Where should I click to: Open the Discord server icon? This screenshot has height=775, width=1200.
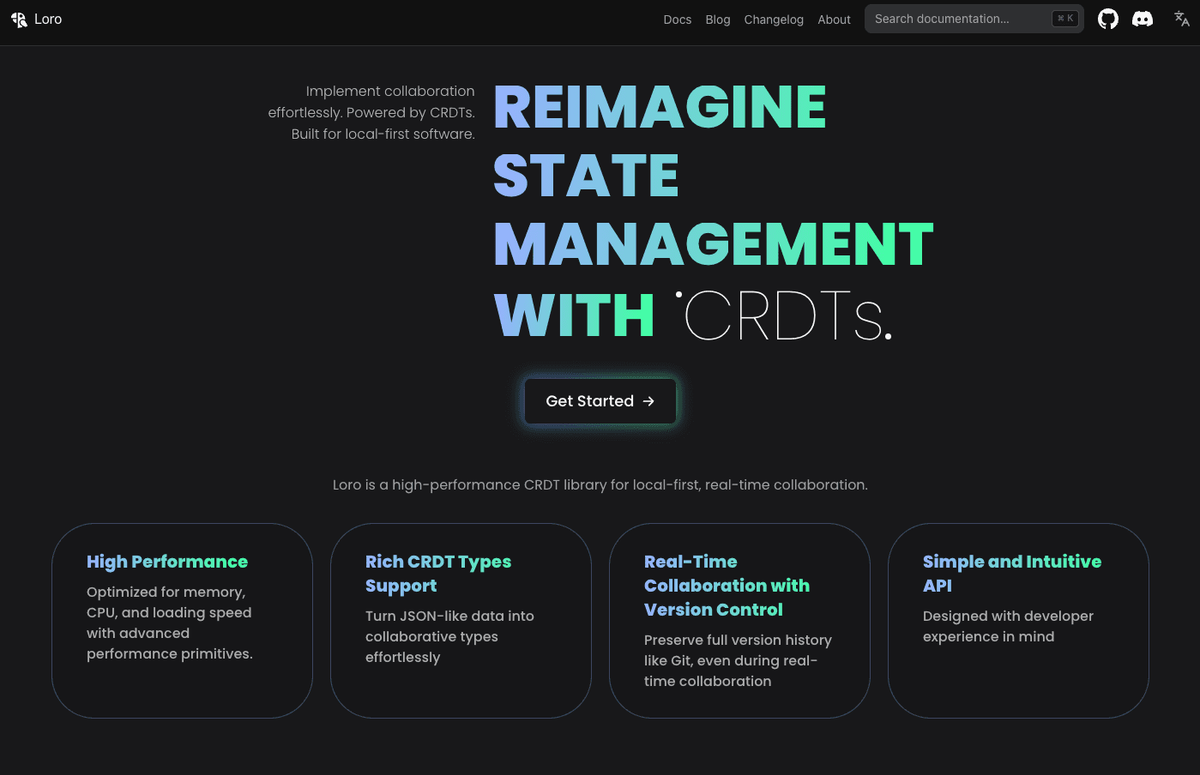[x=1142, y=19]
